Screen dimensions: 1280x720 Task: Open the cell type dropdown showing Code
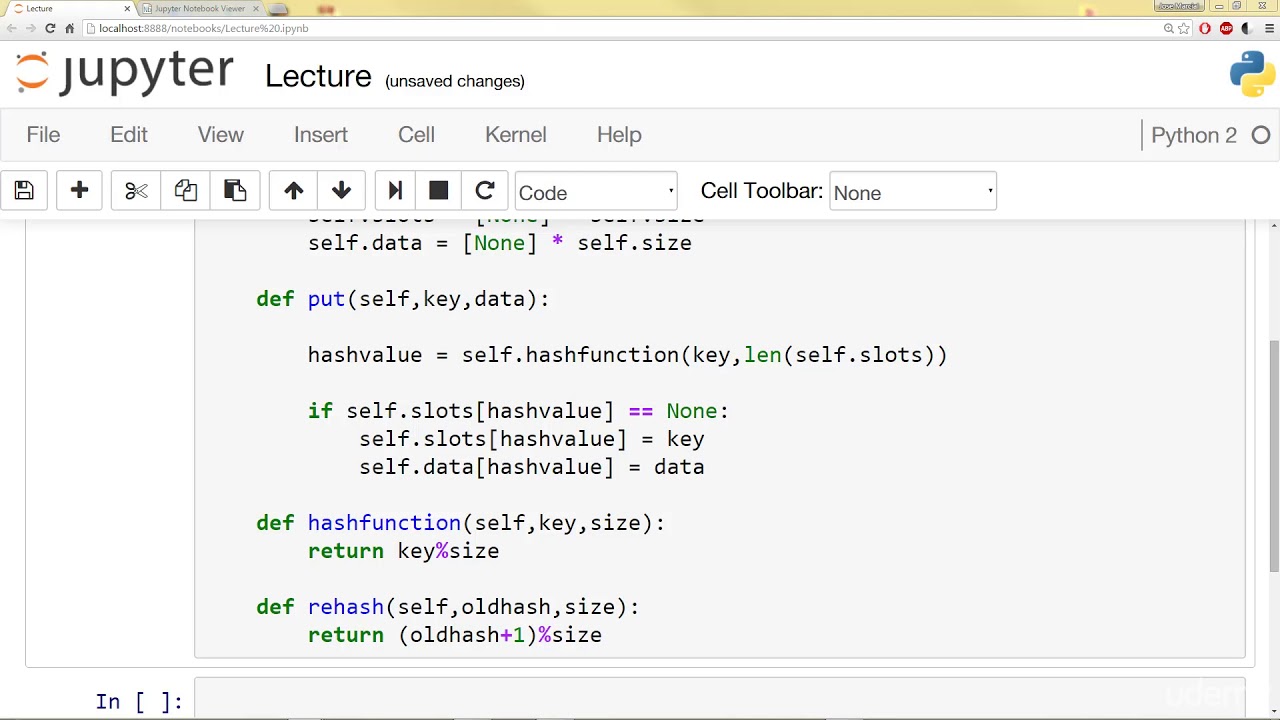pos(596,192)
